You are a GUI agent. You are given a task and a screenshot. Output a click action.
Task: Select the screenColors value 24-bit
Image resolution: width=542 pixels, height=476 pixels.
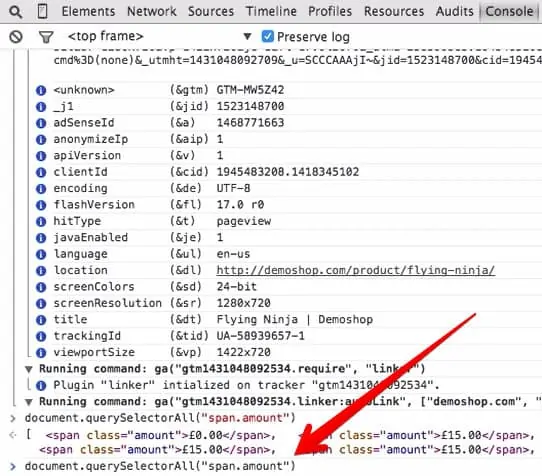tap(237, 287)
